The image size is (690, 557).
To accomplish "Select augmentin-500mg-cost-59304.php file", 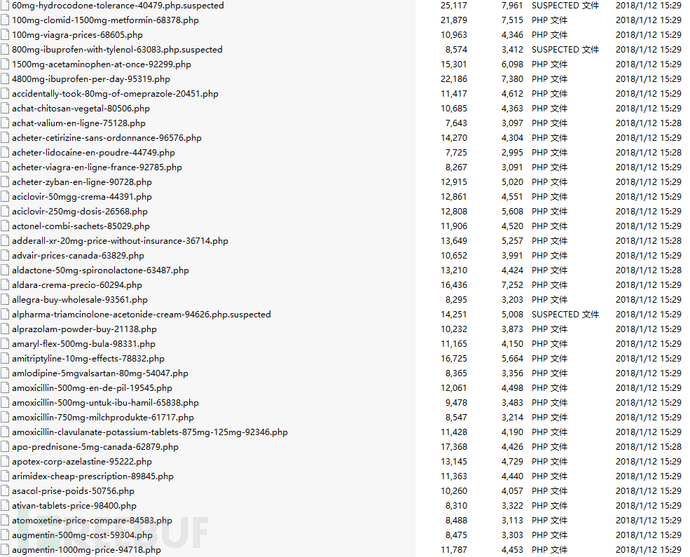I will coord(82,535).
